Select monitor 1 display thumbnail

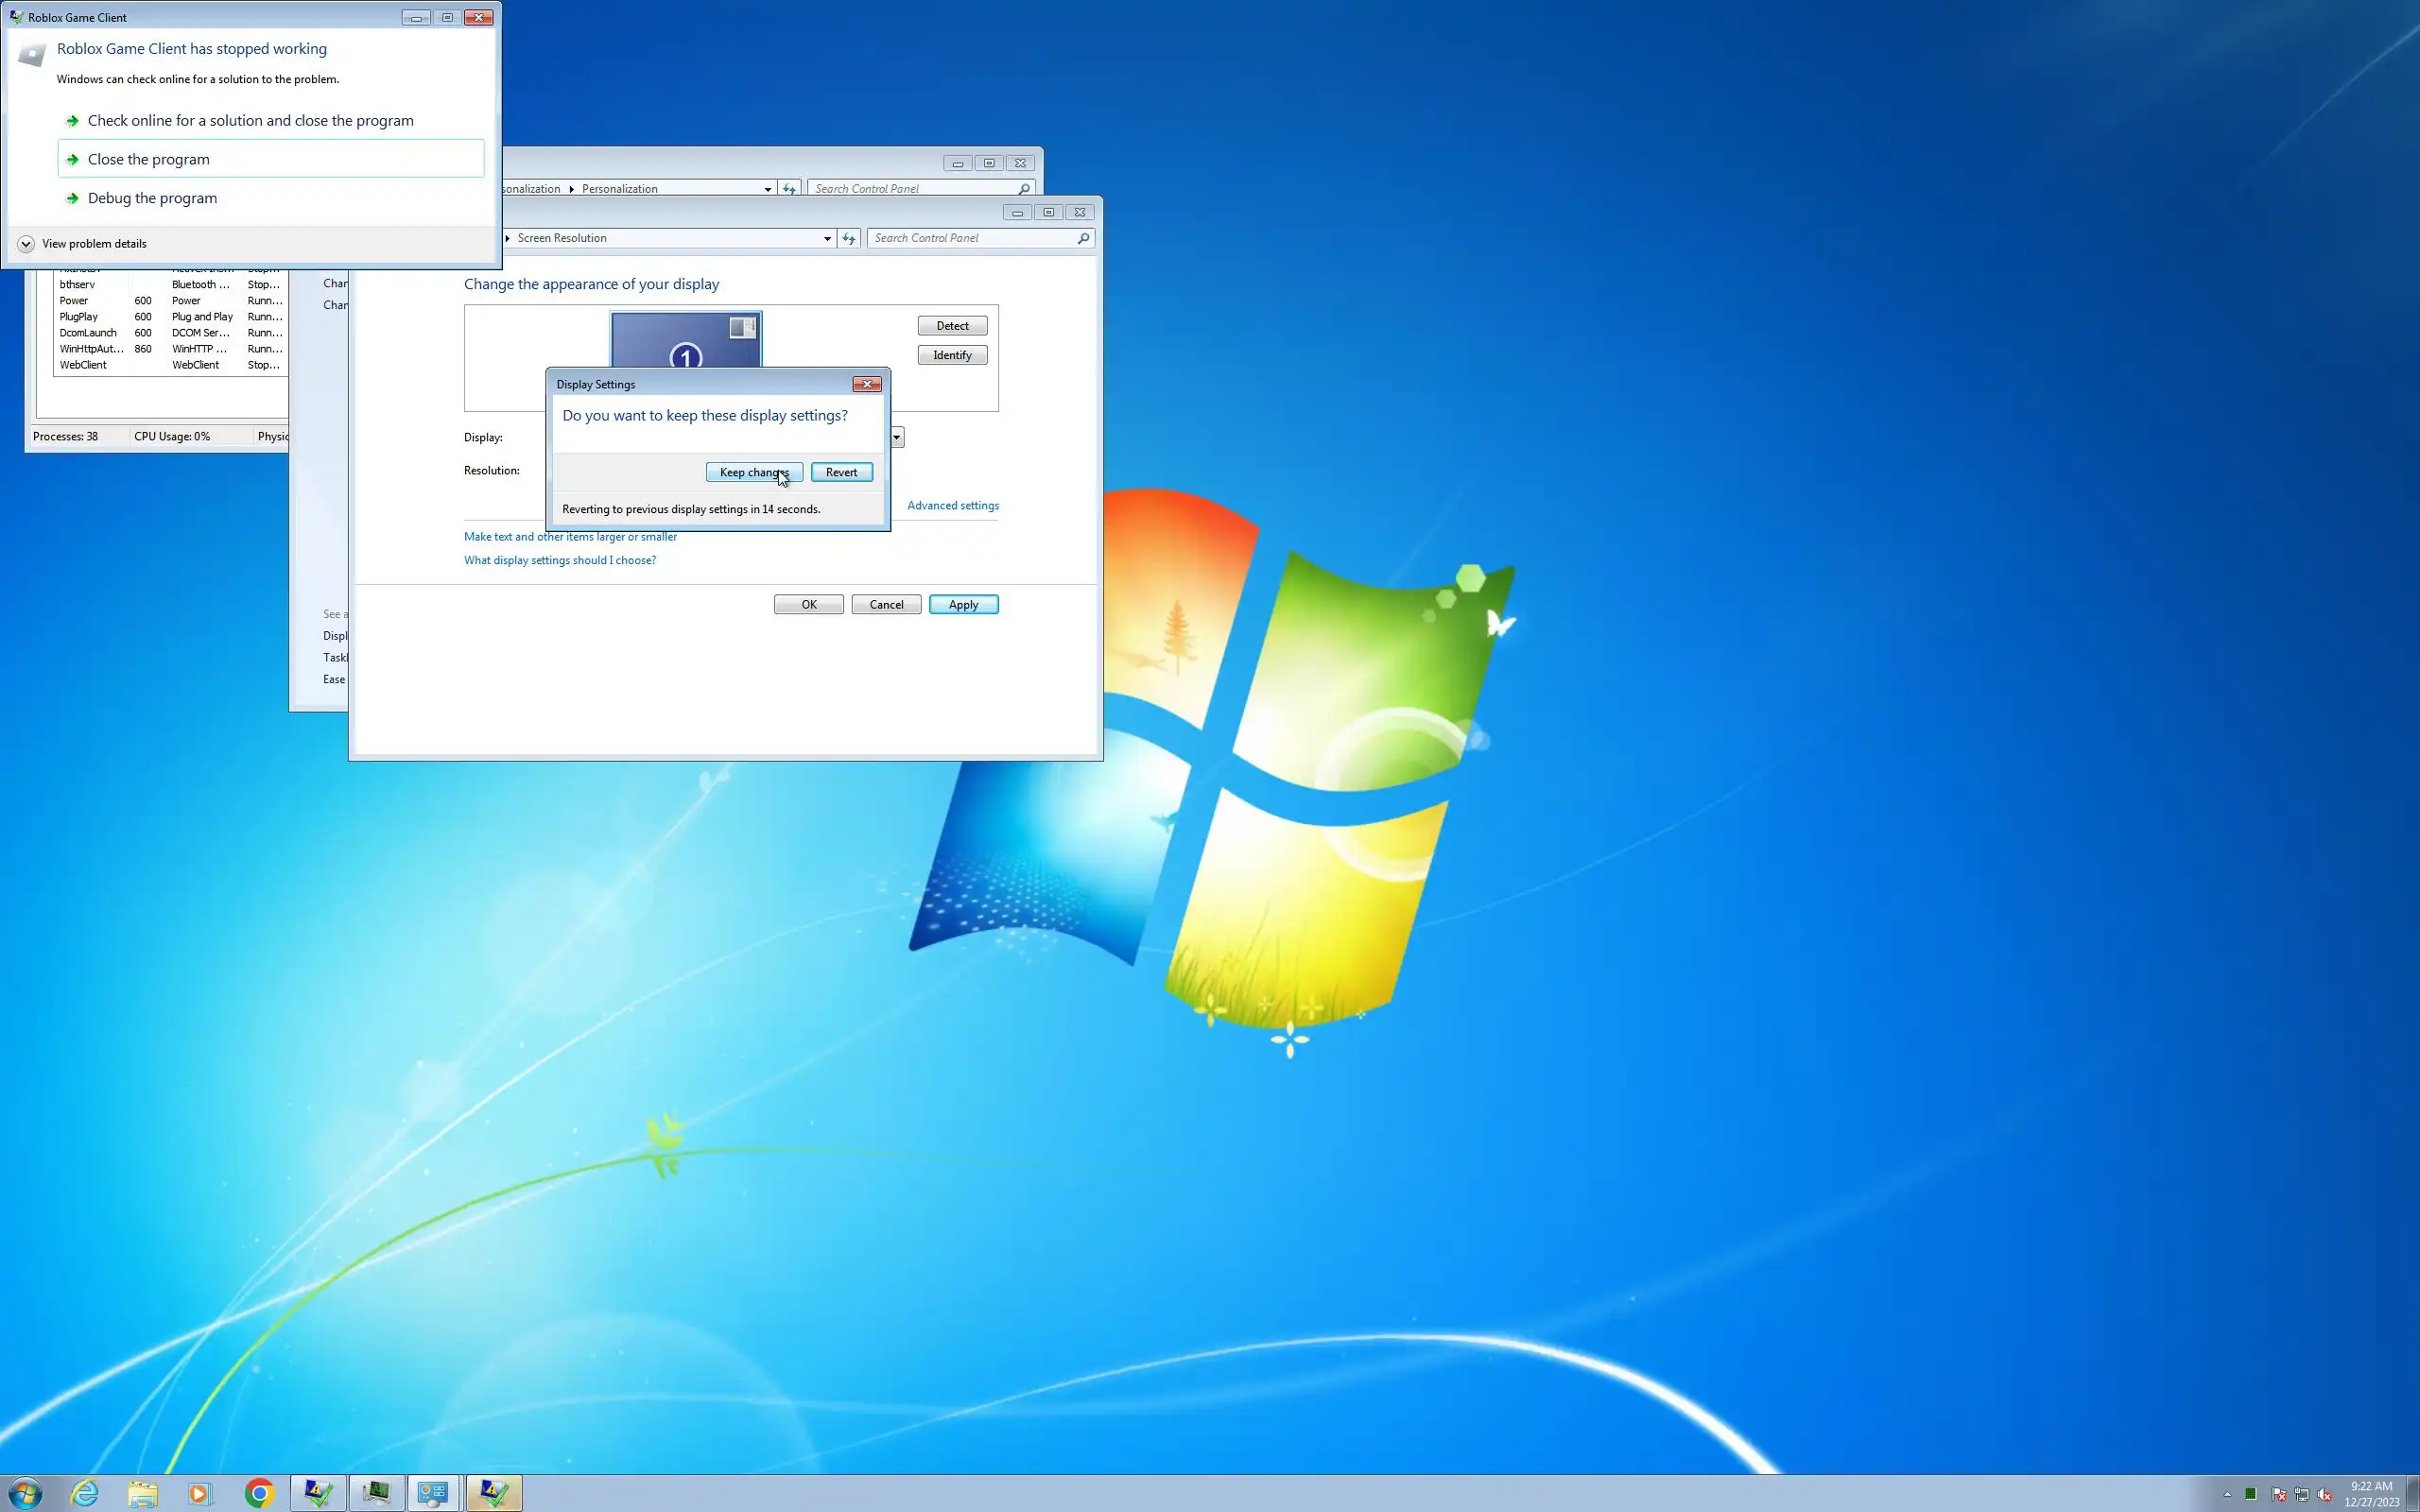coord(686,340)
